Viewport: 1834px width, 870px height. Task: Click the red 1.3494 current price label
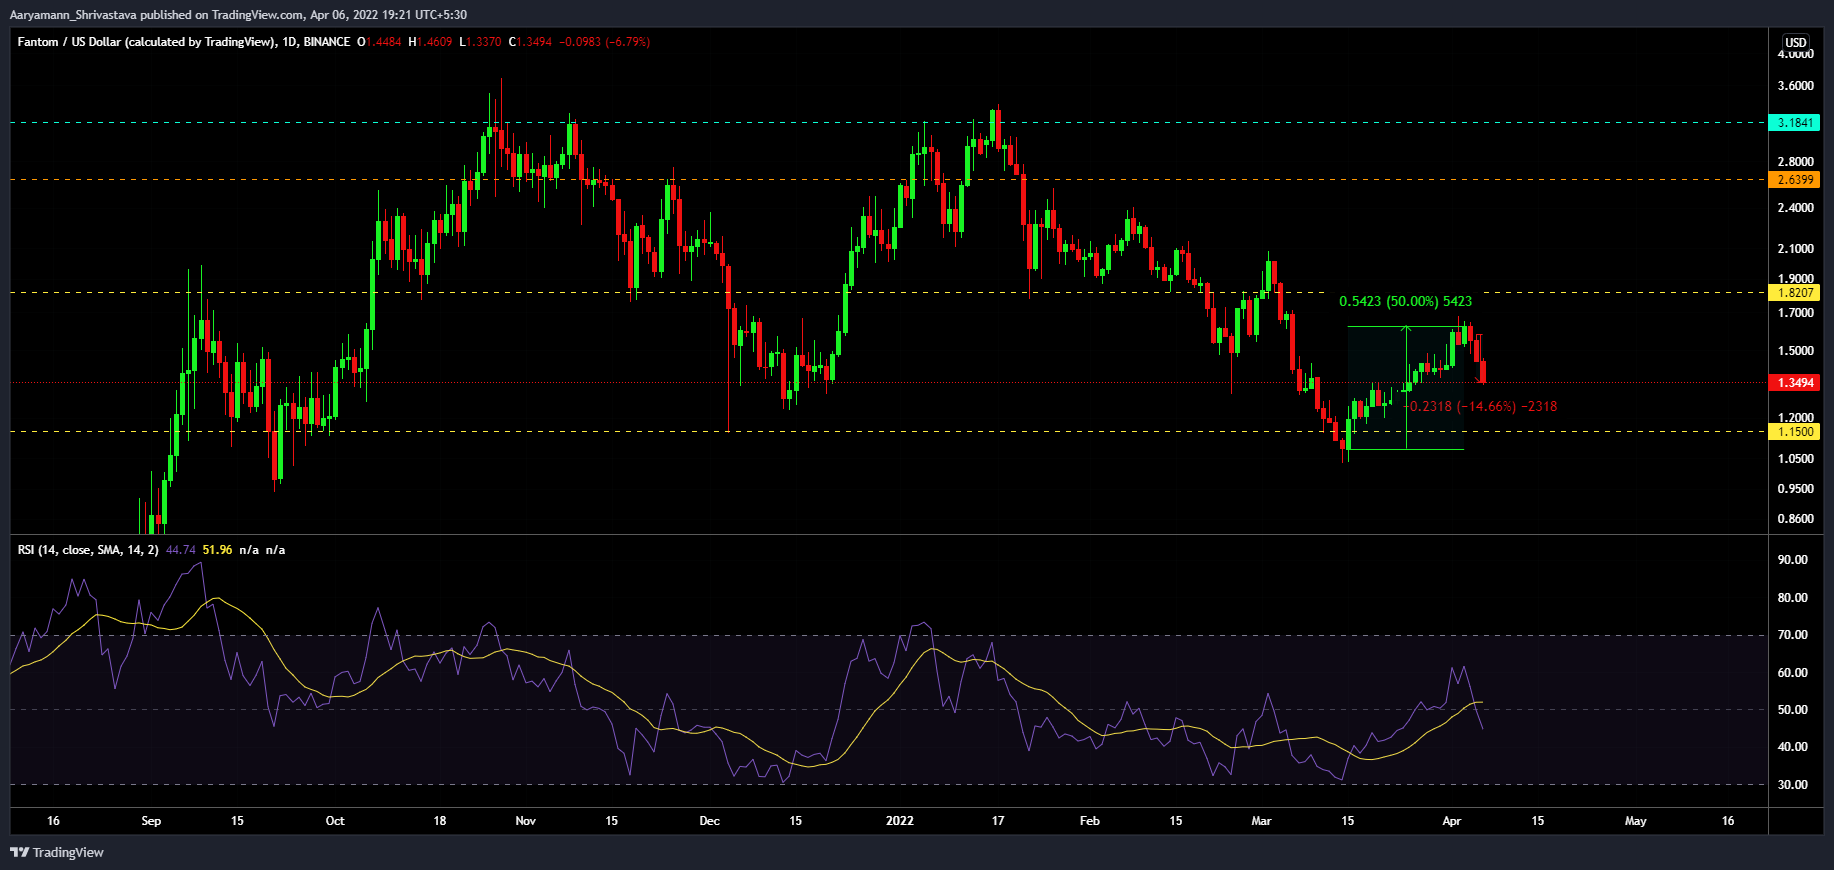[x=1794, y=383]
